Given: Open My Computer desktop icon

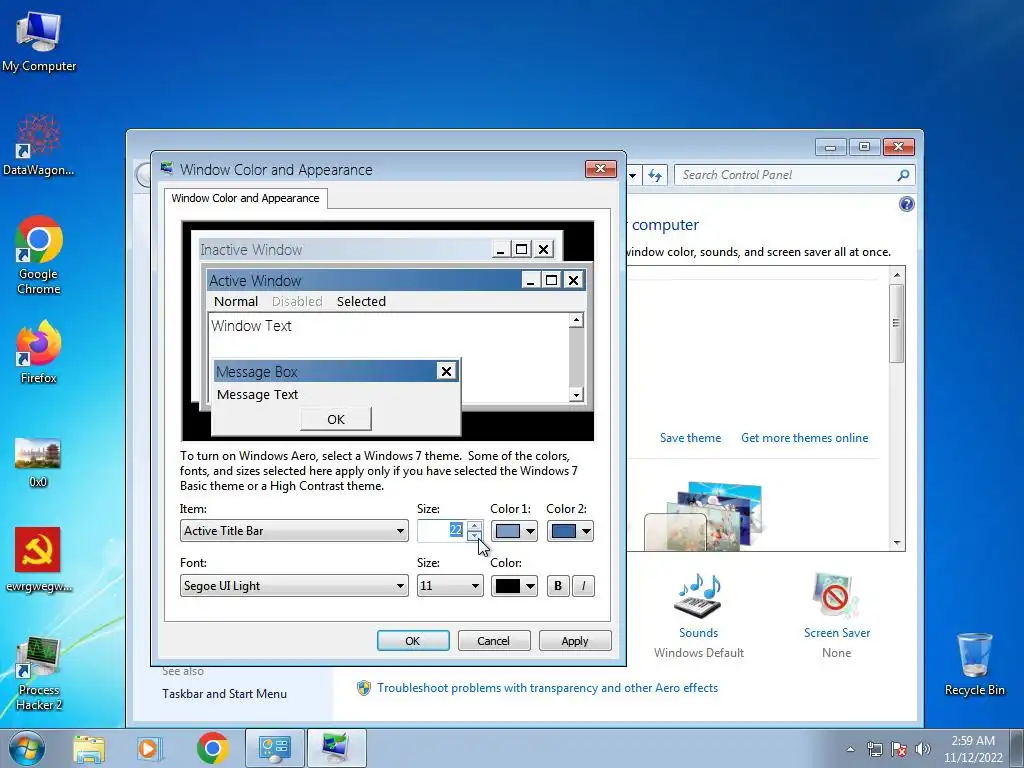Looking at the screenshot, I should (x=39, y=40).
